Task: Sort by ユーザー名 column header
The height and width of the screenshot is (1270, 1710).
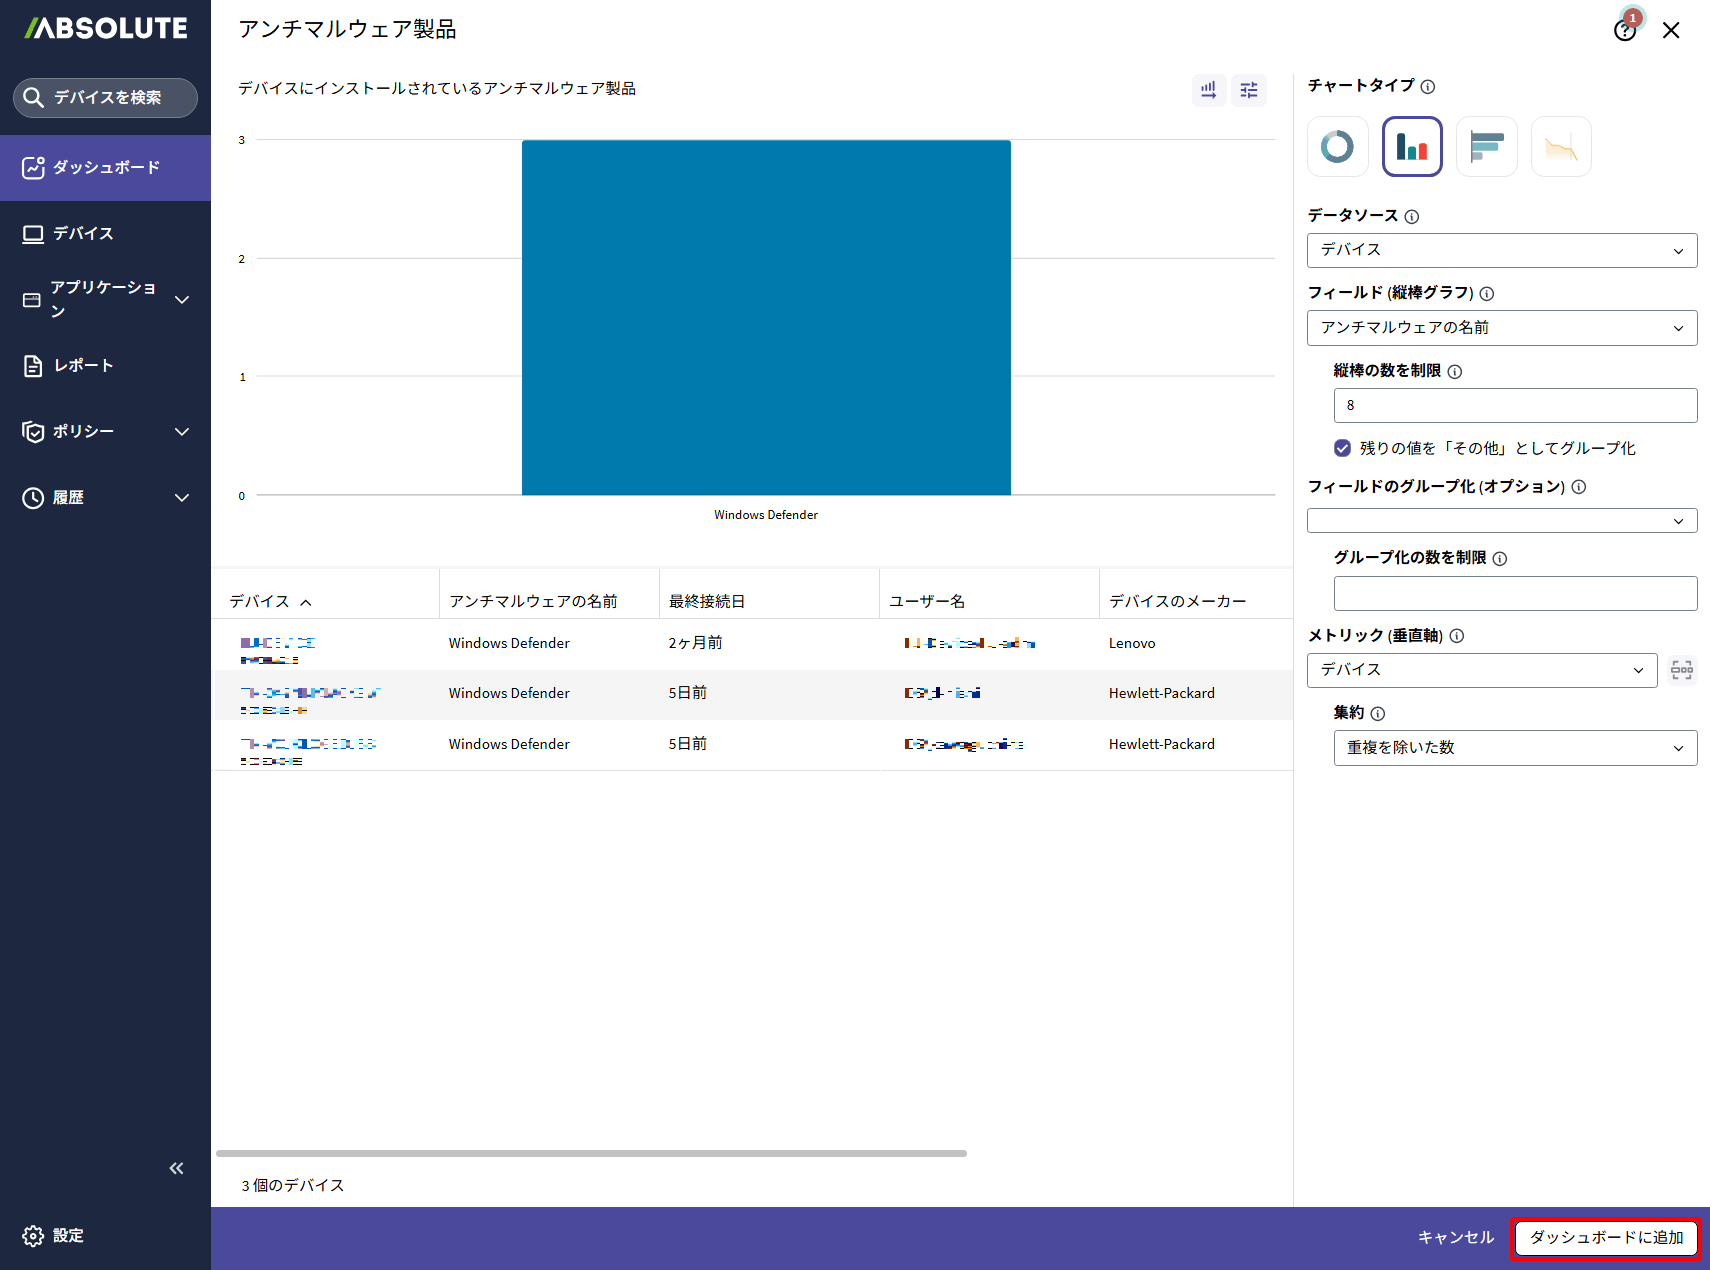Action: [927, 601]
